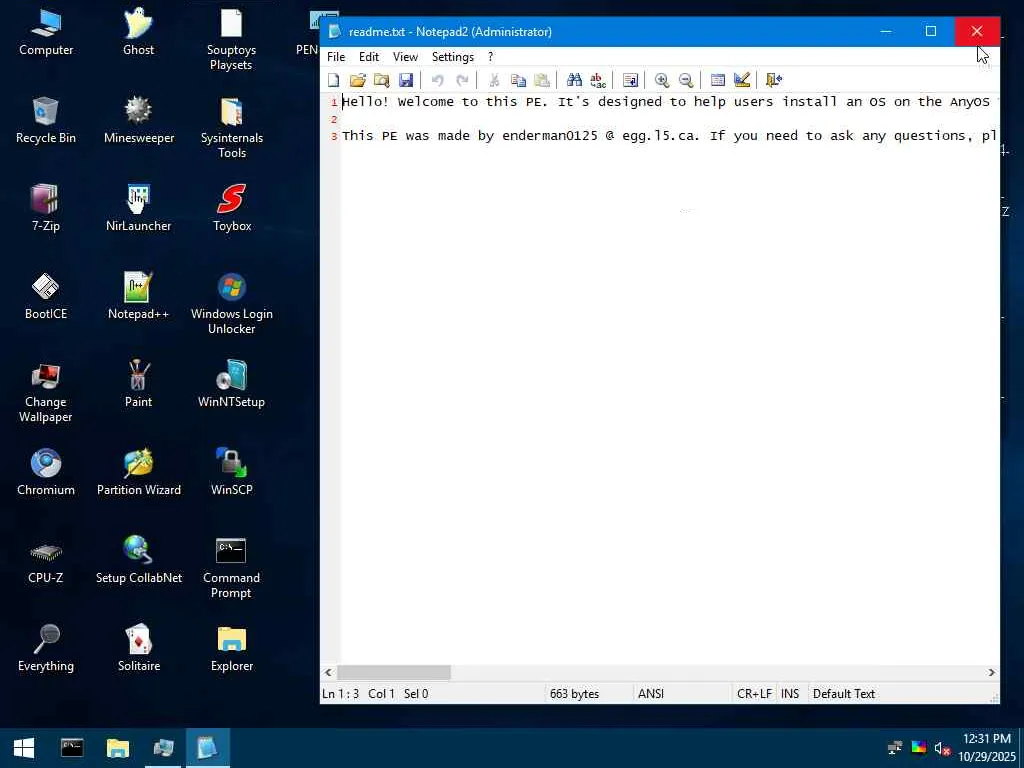Select the CPU-Z desktop icon
1024x768 pixels.
46,562
